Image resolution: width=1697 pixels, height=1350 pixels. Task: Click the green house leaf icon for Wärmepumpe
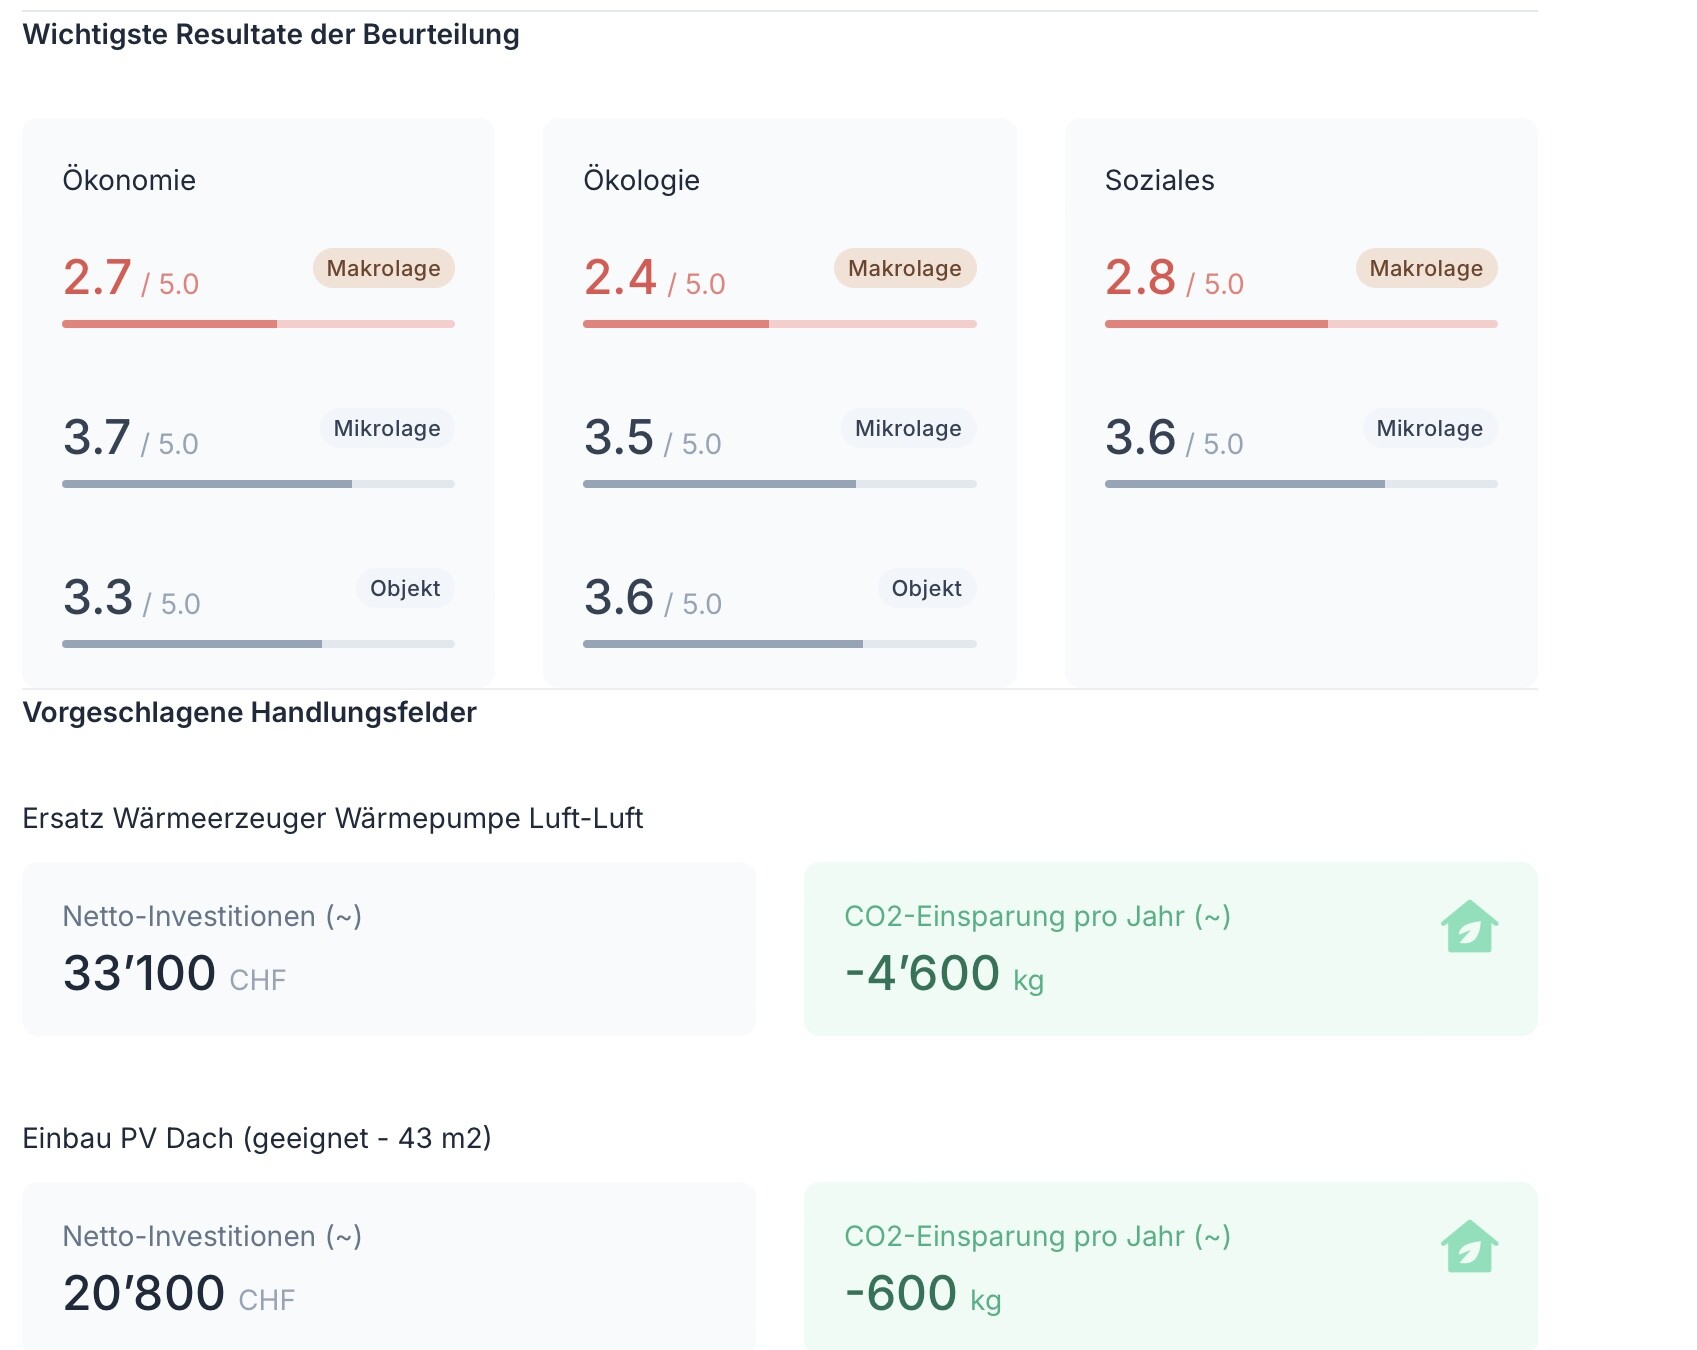tap(1469, 926)
